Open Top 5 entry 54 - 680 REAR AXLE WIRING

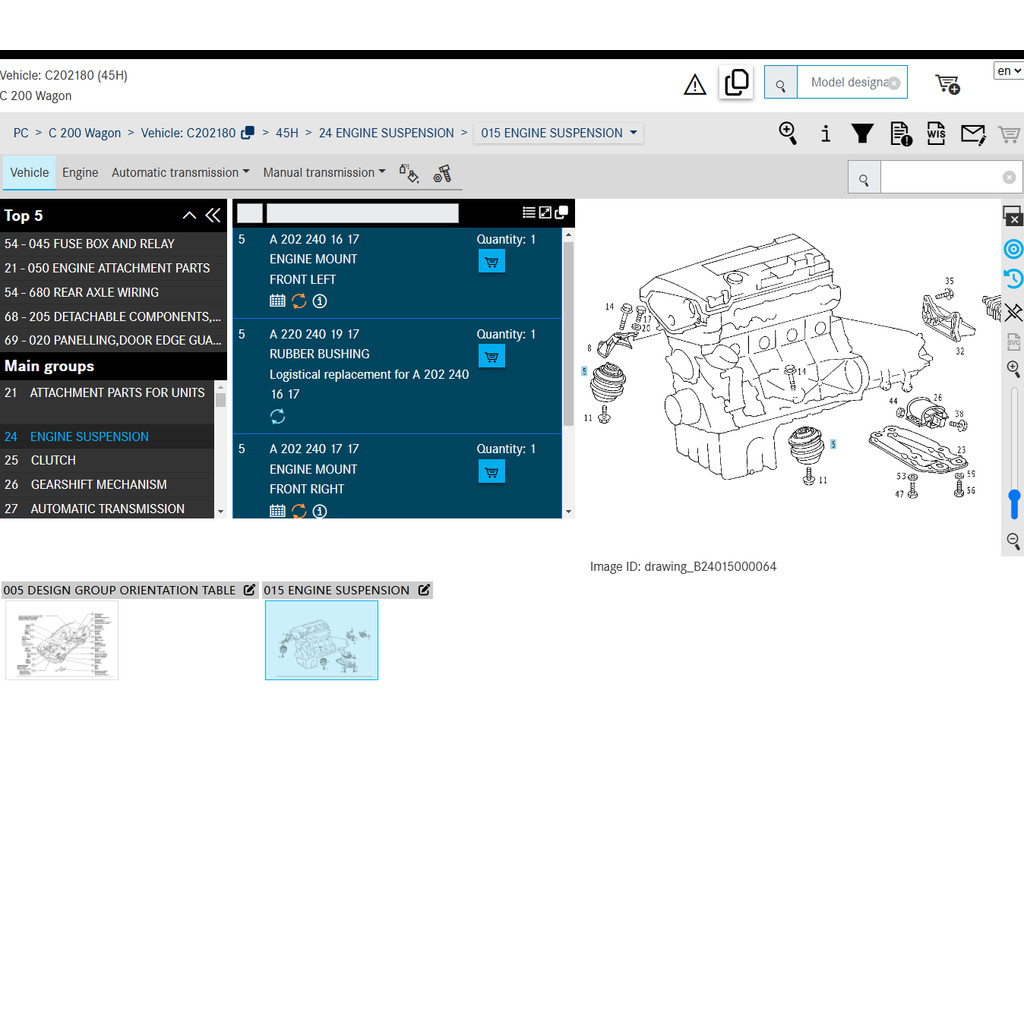pos(114,292)
